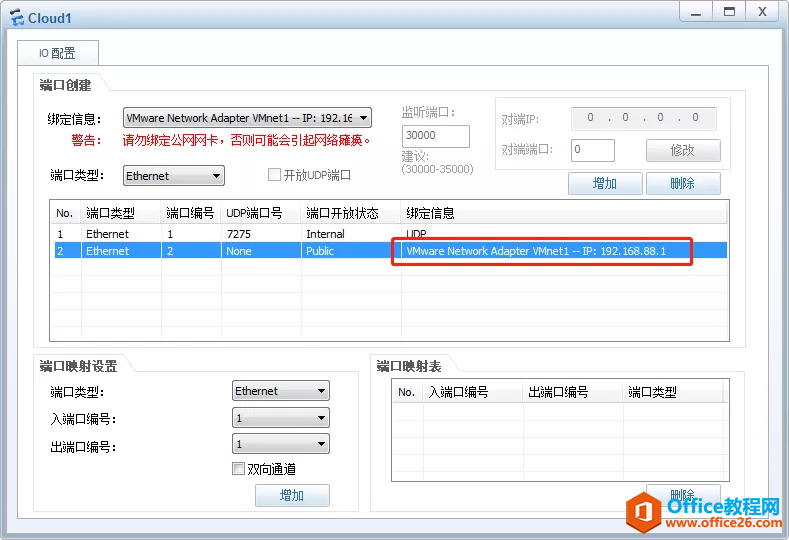Select port row 1 with UDP 7275
The width and height of the screenshot is (789, 540).
tap(390, 234)
